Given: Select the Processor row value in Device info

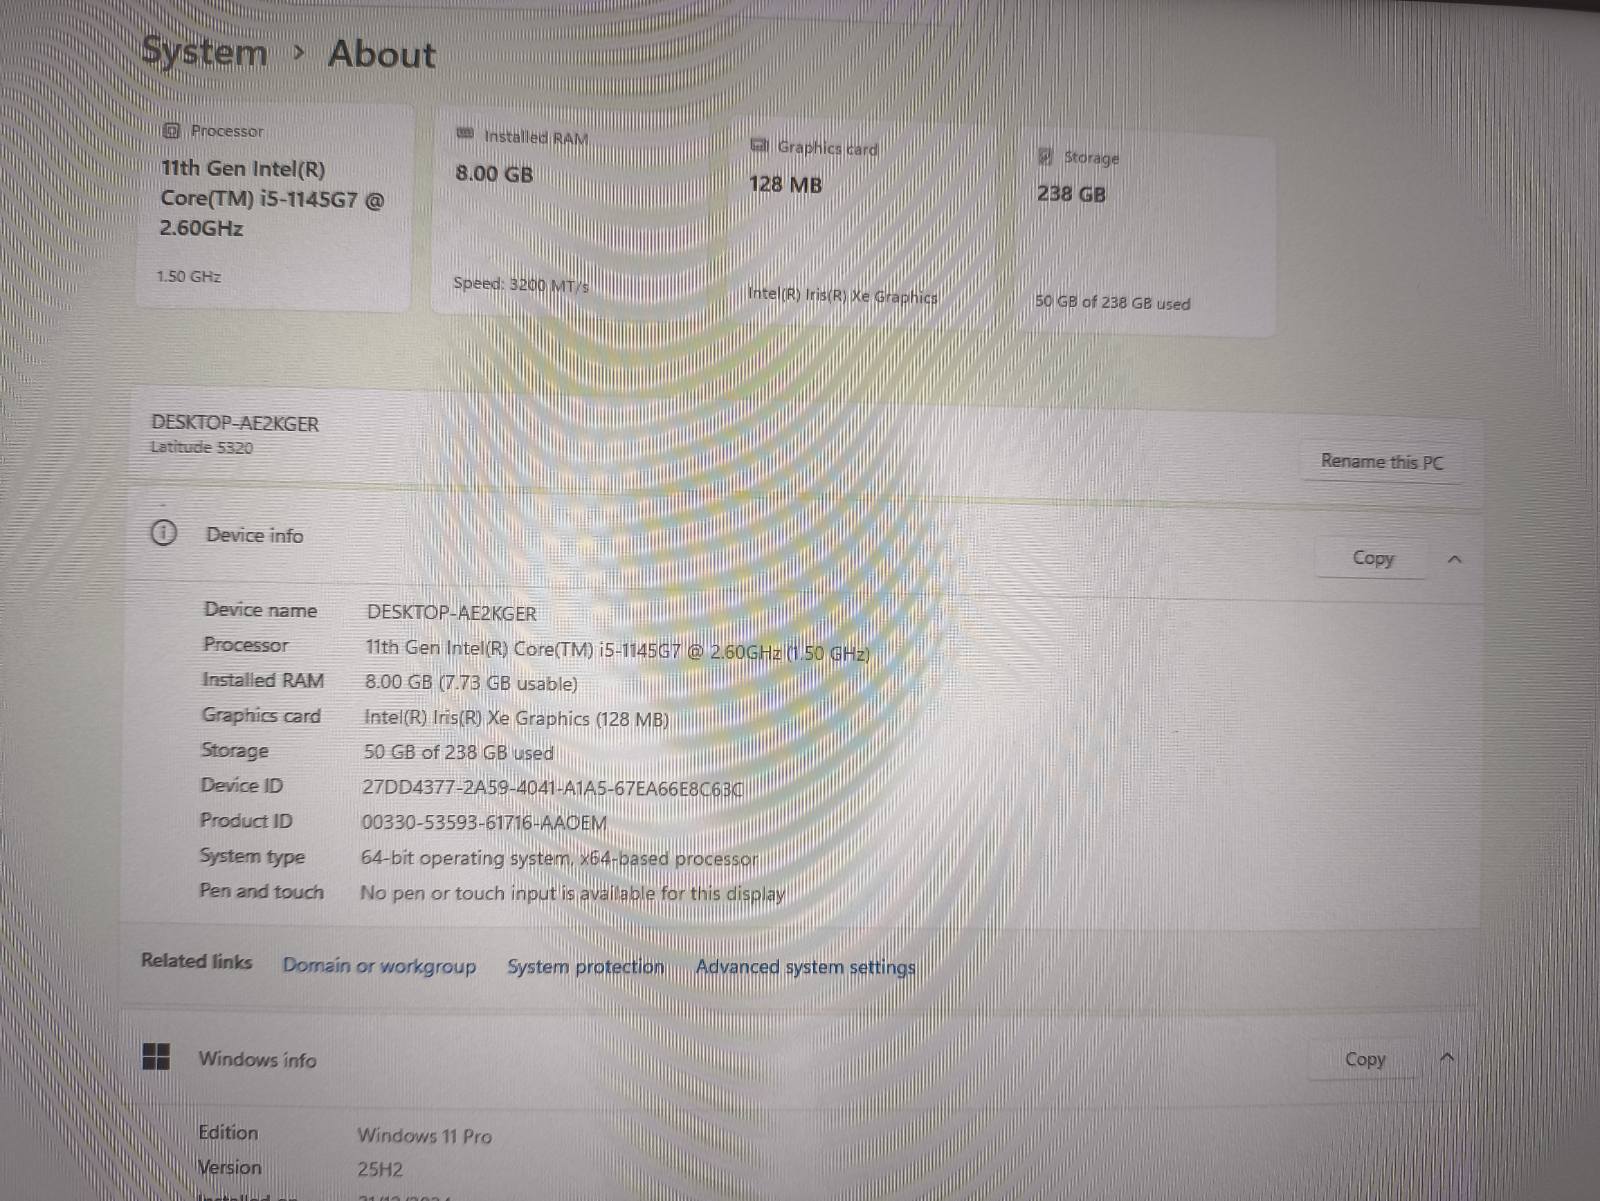Looking at the screenshot, I should point(617,650).
